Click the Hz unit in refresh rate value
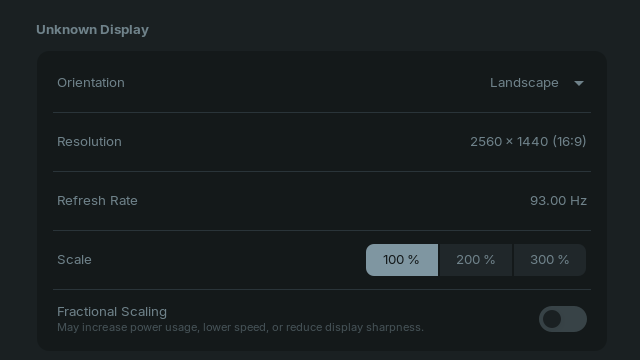640x360 pixels. [x=578, y=201]
